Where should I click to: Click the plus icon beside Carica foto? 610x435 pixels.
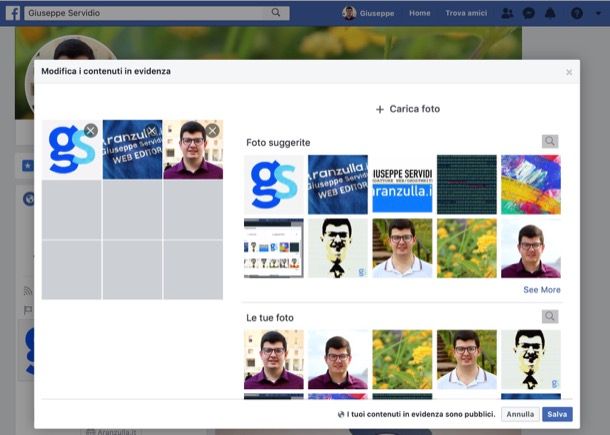click(x=380, y=109)
